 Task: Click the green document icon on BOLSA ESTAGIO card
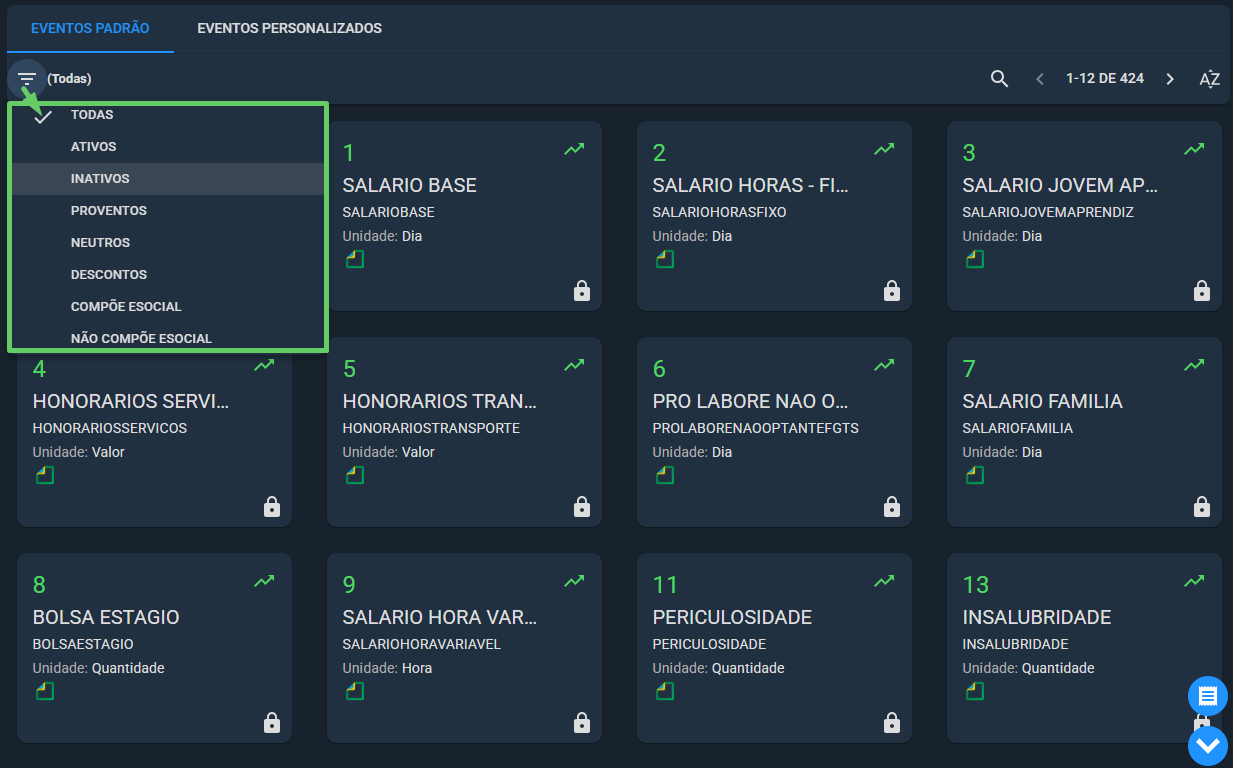tap(44, 691)
